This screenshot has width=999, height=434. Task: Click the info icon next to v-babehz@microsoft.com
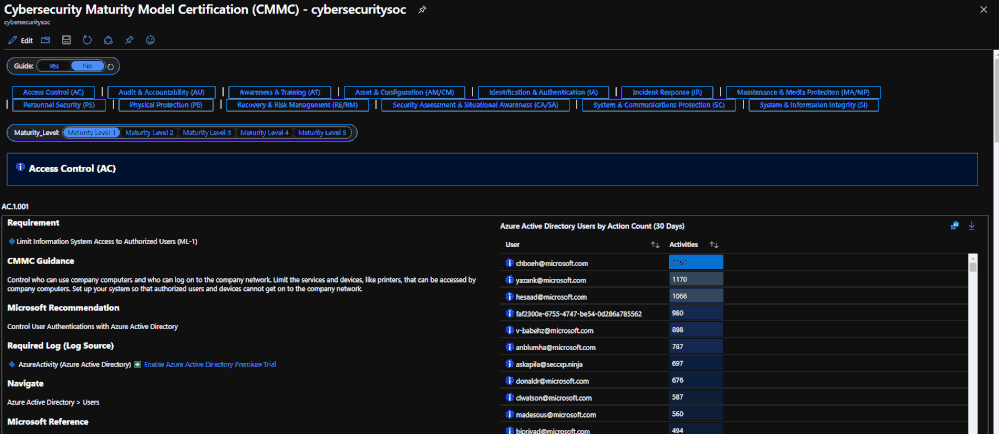[510, 330]
